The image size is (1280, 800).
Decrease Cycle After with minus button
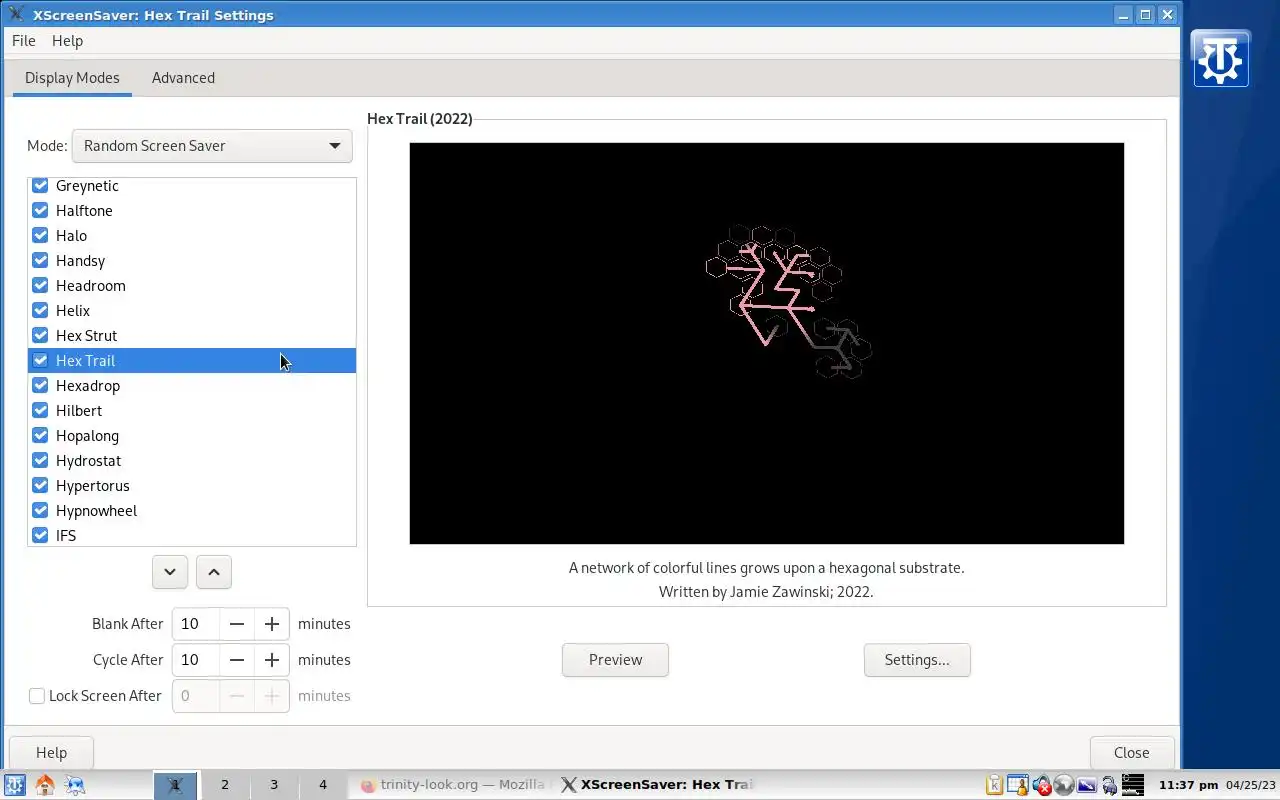(237, 660)
